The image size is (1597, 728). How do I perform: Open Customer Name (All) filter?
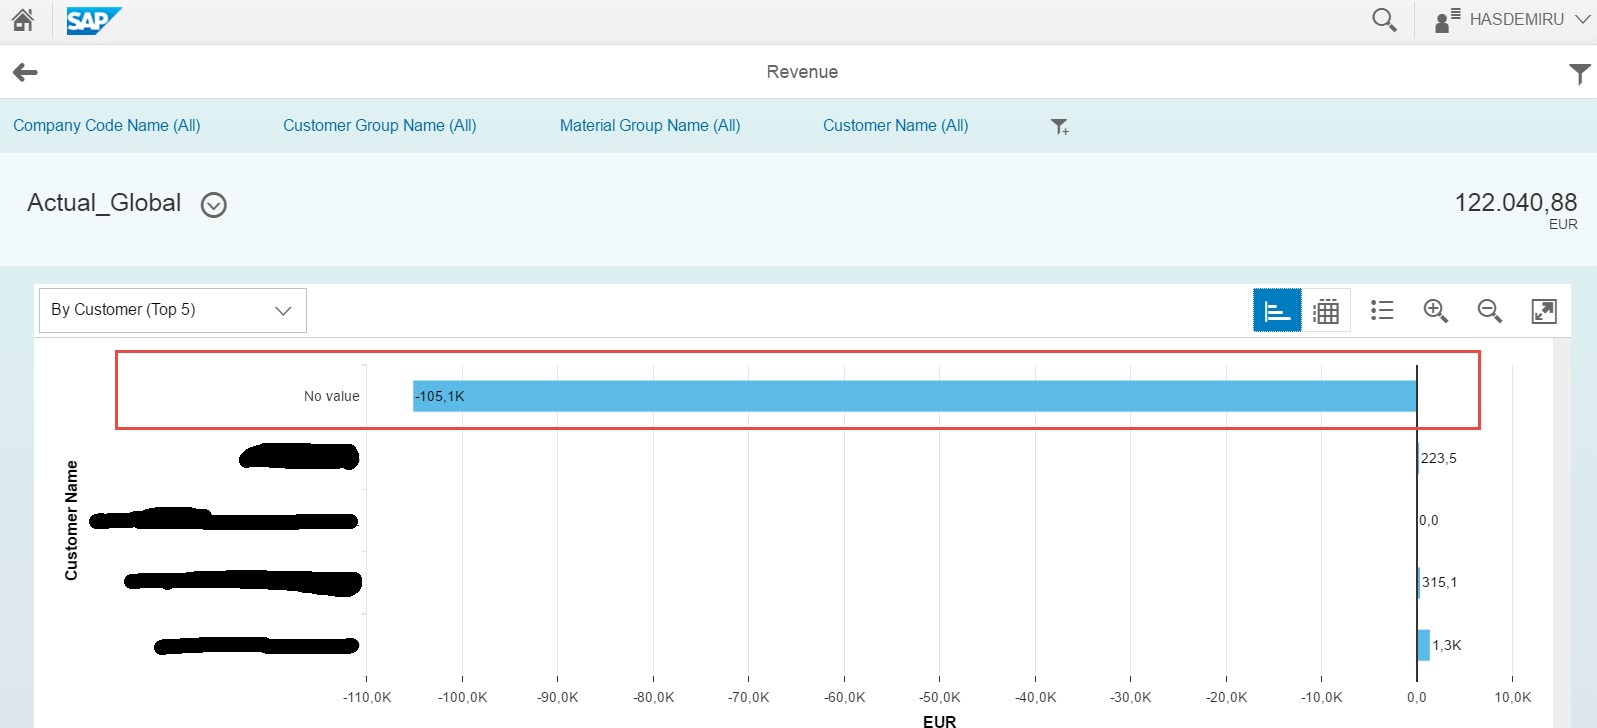point(895,125)
